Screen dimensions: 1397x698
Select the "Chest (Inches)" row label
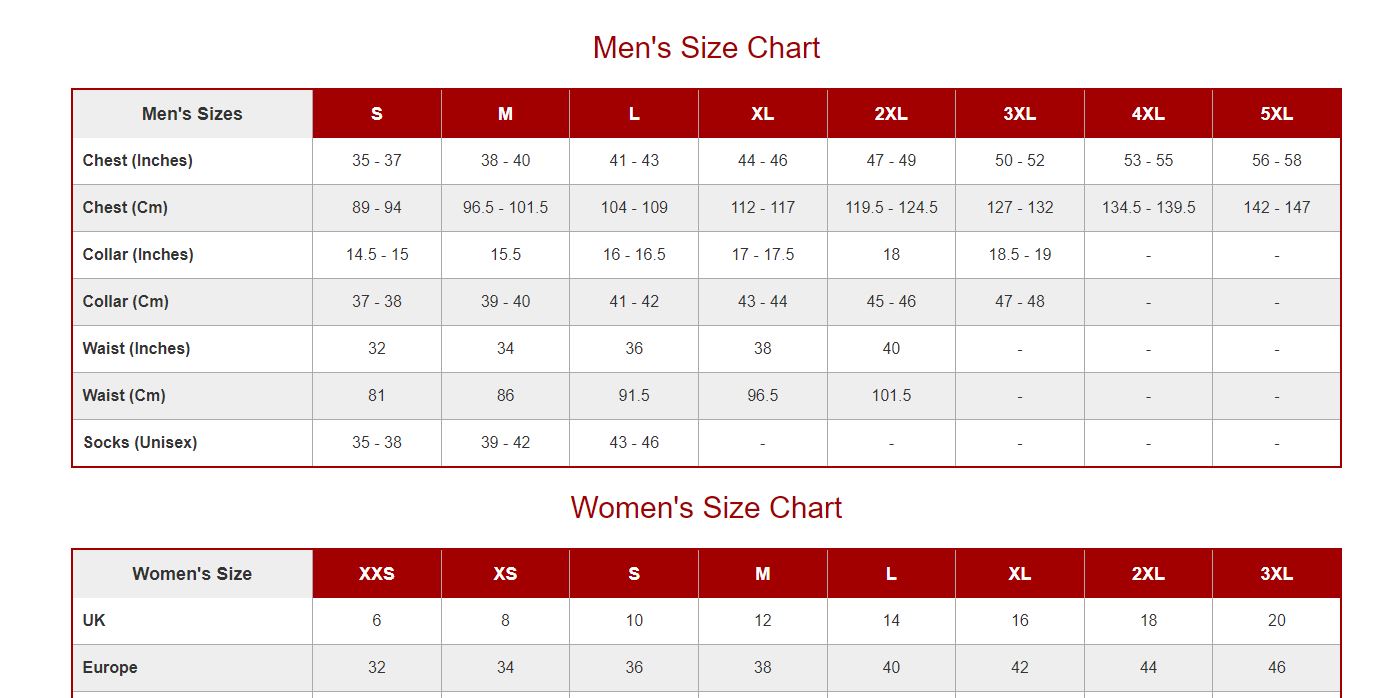point(138,161)
